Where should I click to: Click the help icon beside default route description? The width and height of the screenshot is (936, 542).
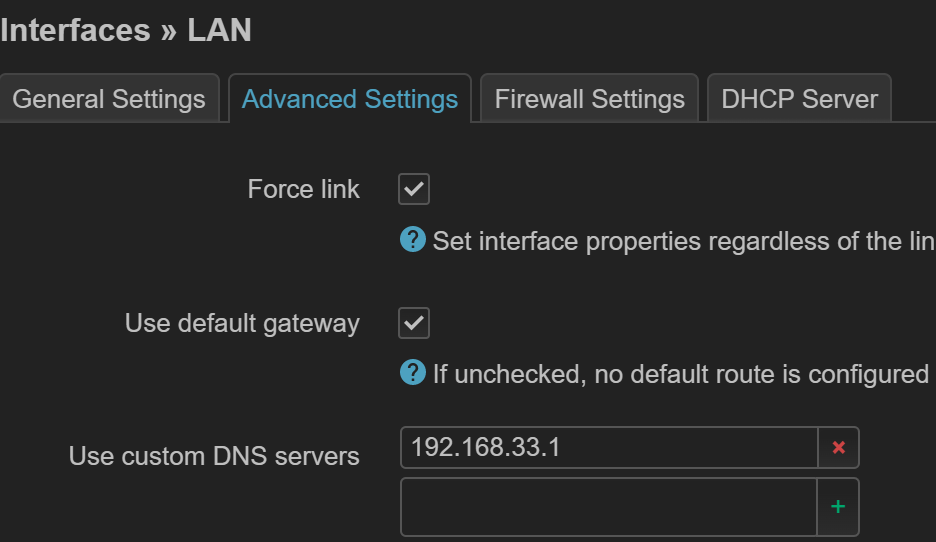click(412, 373)
